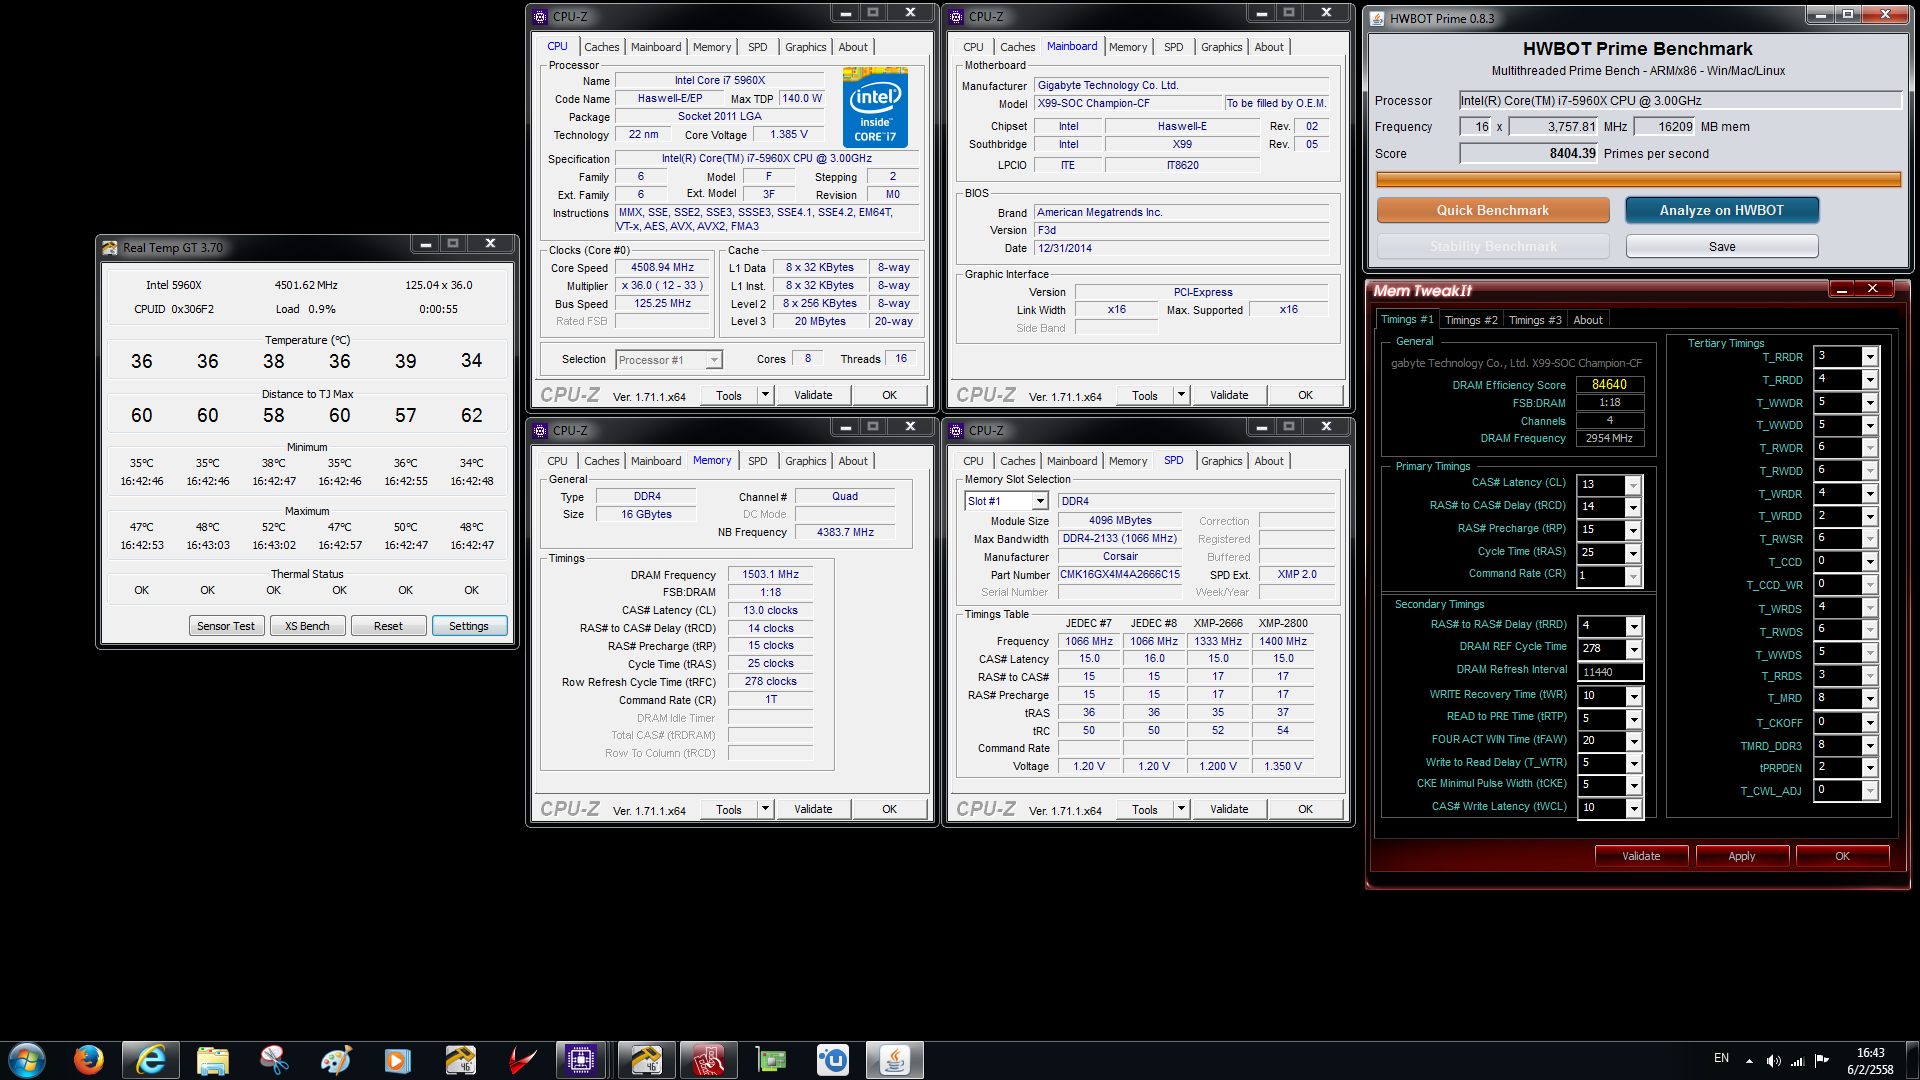The image size is (1920, 1080).
Task: Open Graphics tab in the CPU-Z SPD window
Action: tap(1222, 461)
